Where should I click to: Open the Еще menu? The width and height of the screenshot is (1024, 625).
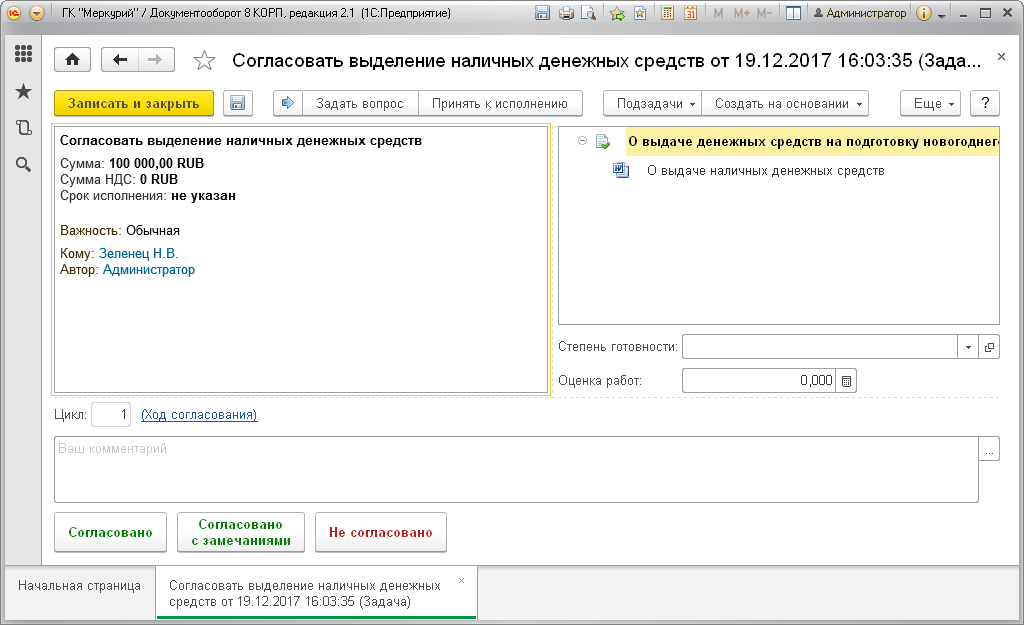[x=931, y=103]
